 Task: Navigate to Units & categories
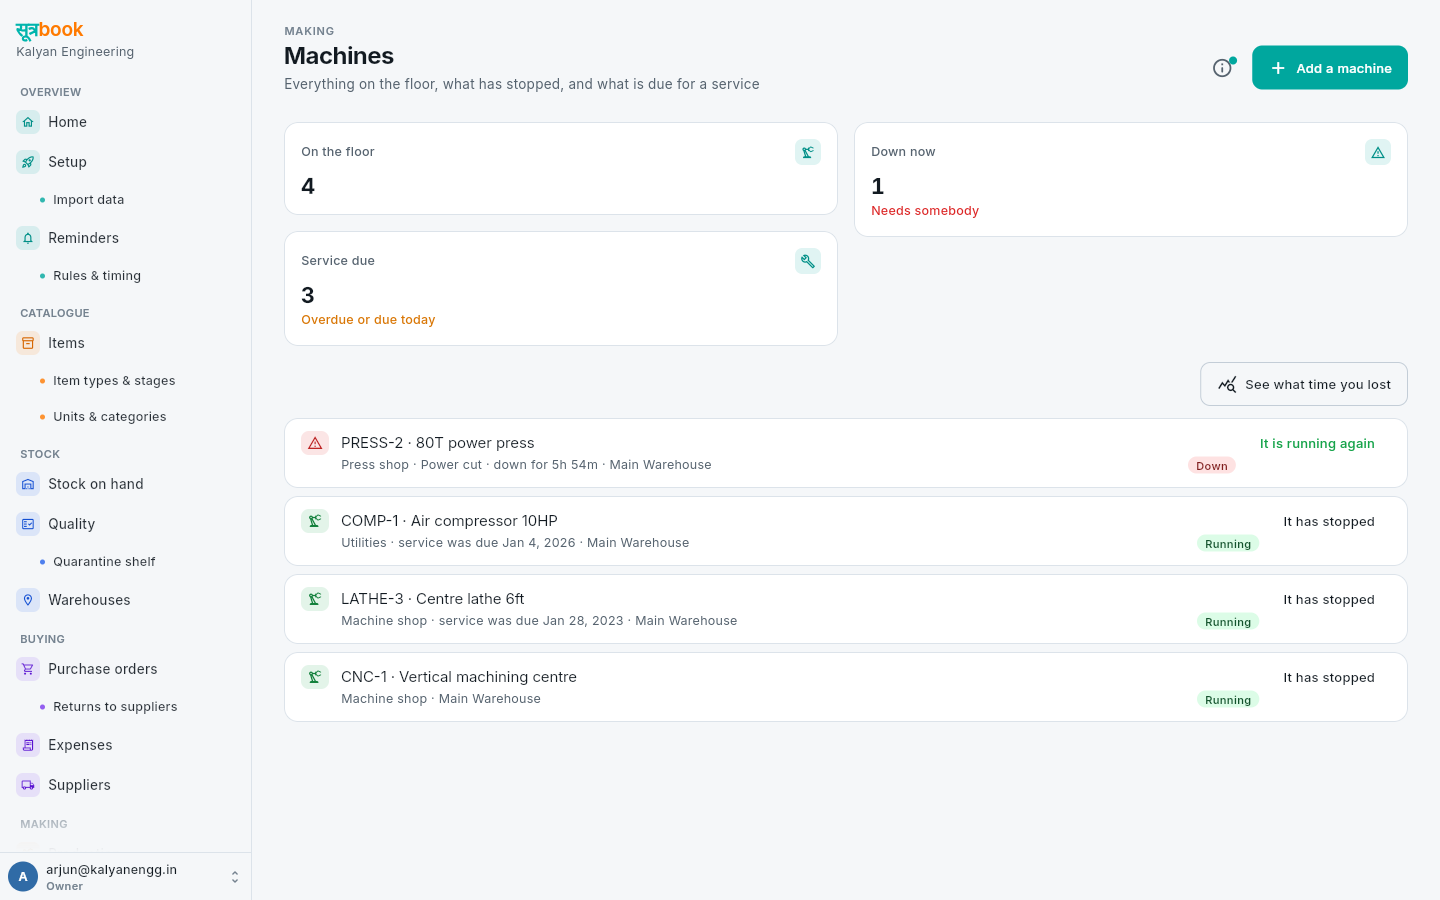(110, 417)
